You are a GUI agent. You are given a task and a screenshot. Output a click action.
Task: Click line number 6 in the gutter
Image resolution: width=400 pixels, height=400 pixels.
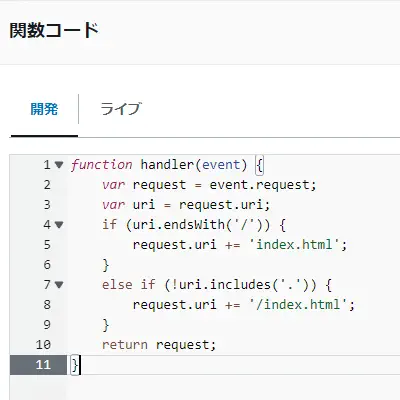(47, 265)
